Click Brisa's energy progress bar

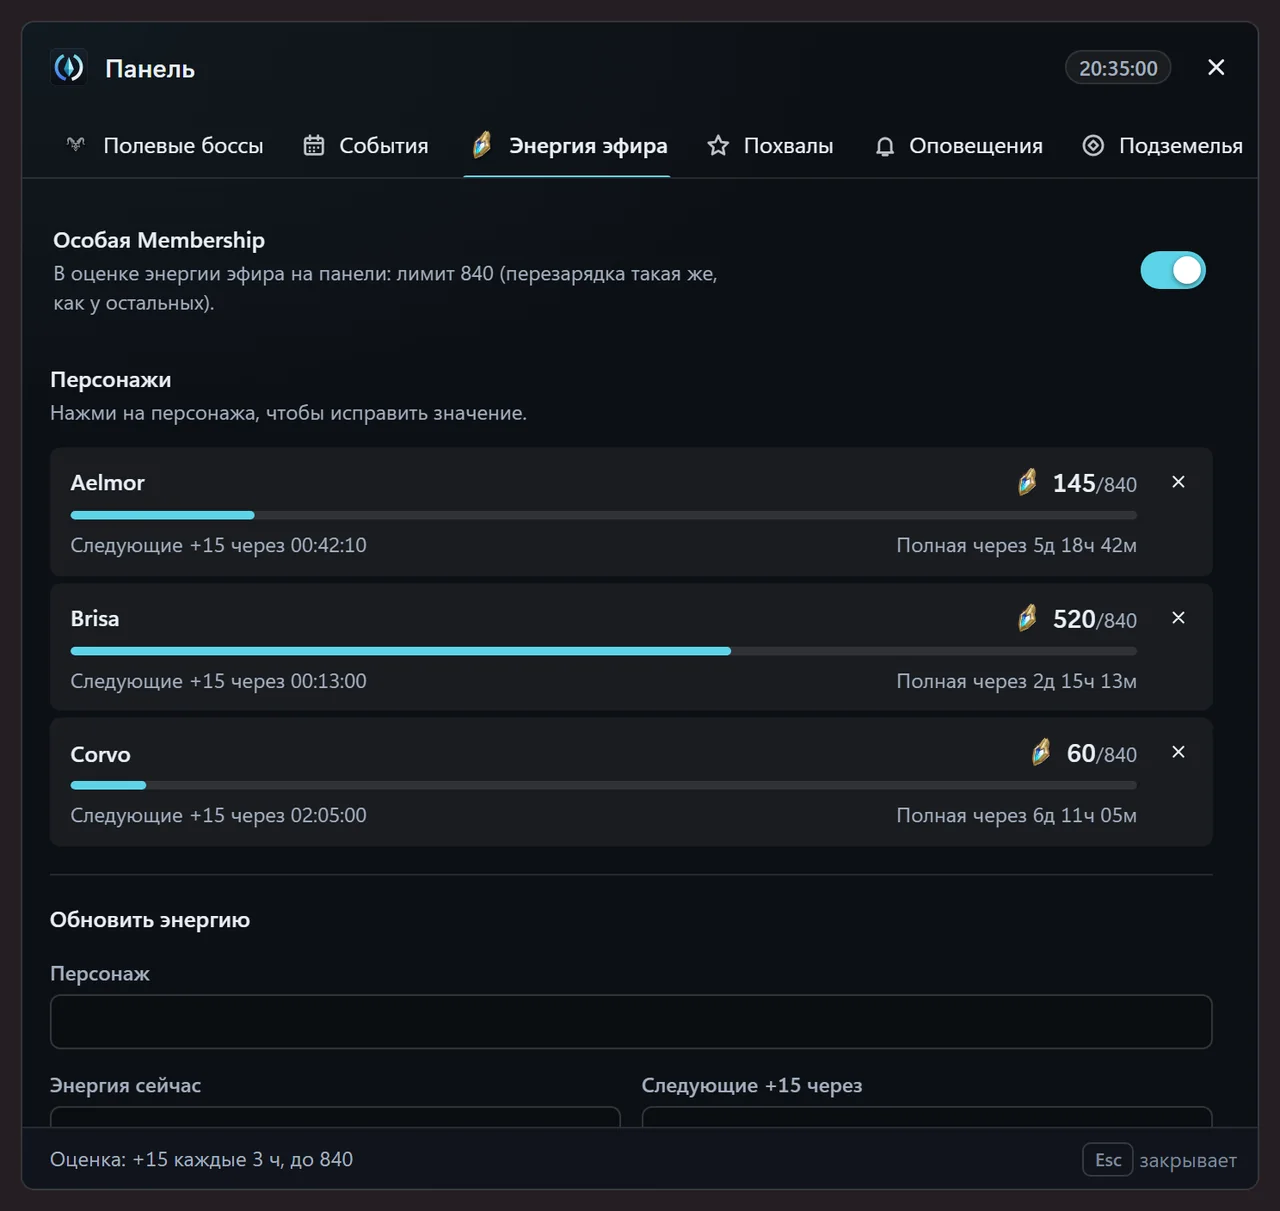tap(603, 651)
